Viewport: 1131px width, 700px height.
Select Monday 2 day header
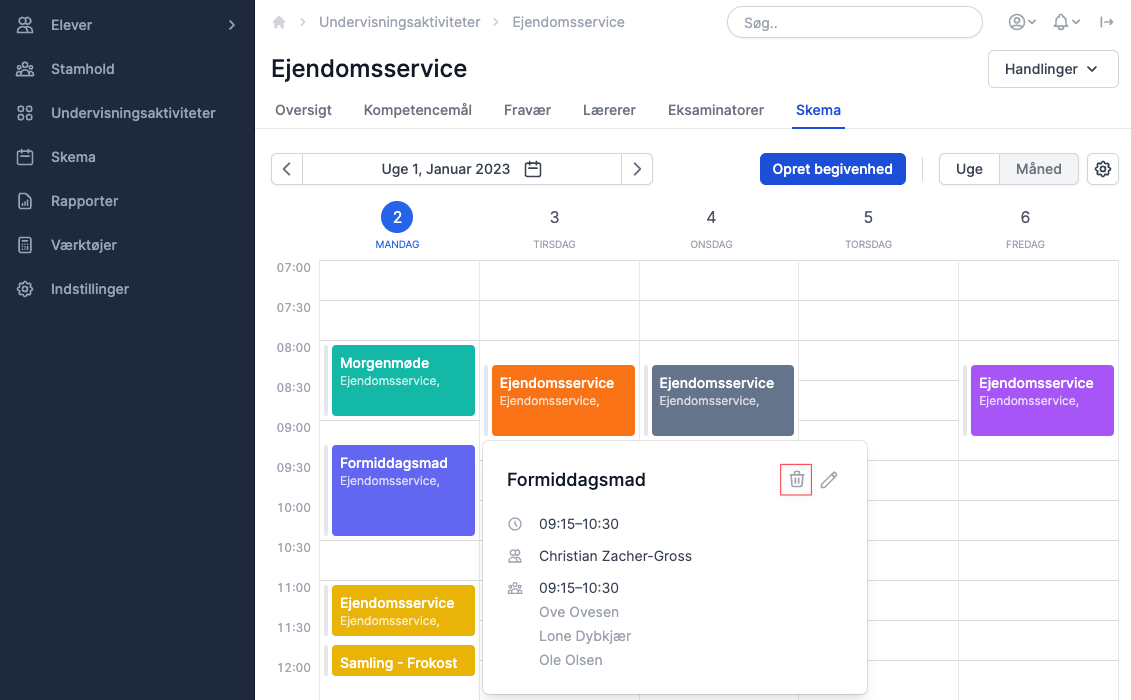[x=397, y=226]
